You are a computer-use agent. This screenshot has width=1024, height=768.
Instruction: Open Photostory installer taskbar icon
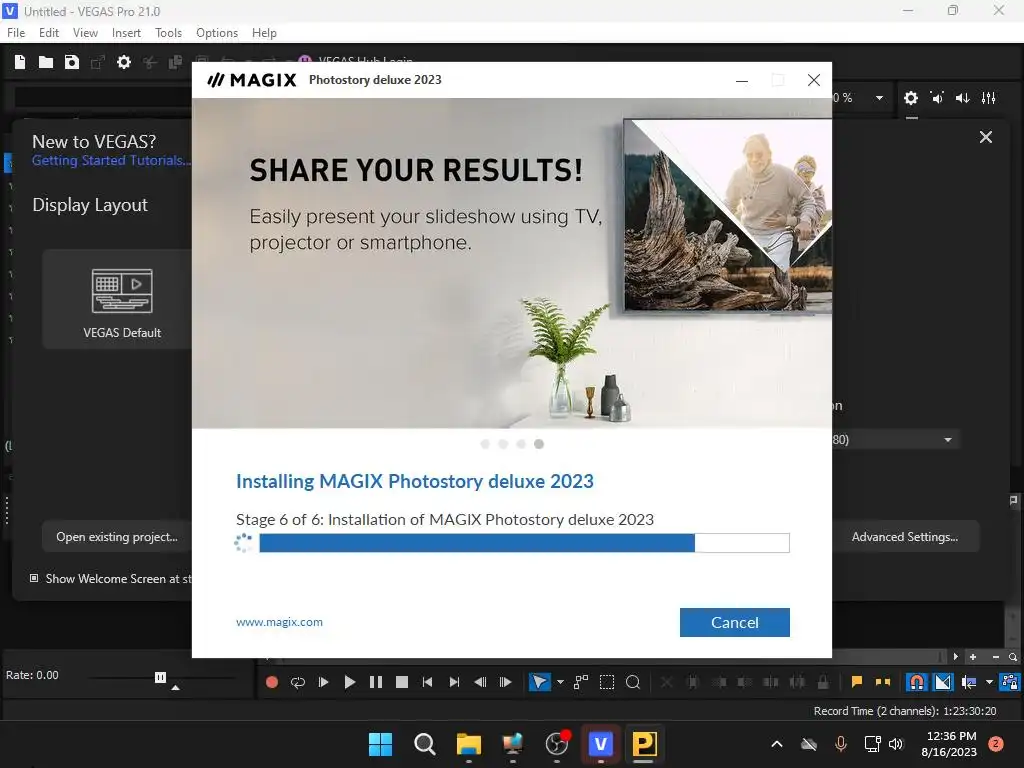(644, 744)
